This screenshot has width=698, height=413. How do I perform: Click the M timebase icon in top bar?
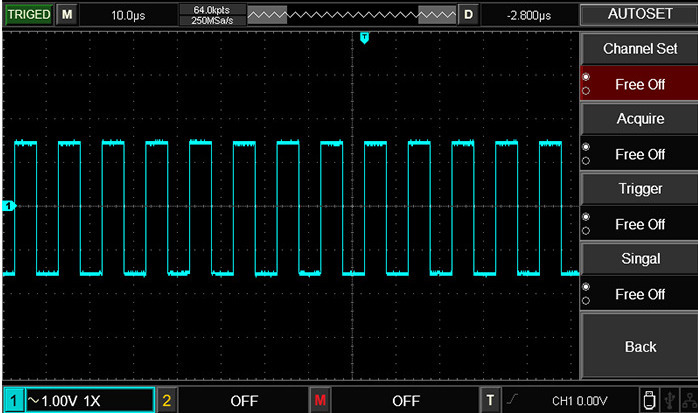(67, 15)
